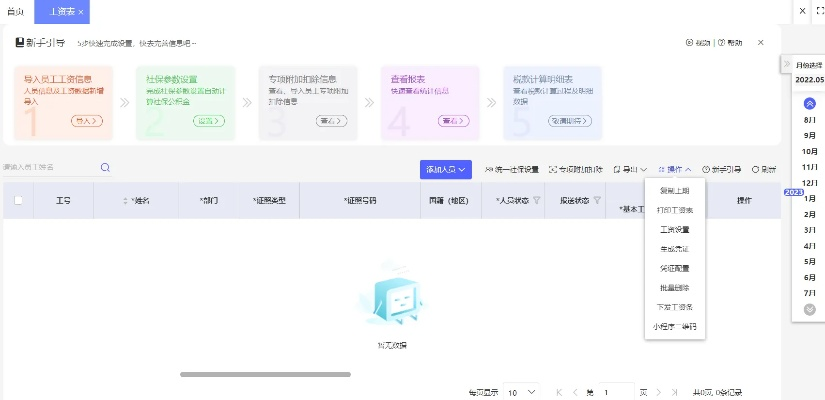Click the 统一社保设置 icon
The image size is (825, 400).
(x=489, y=169)
